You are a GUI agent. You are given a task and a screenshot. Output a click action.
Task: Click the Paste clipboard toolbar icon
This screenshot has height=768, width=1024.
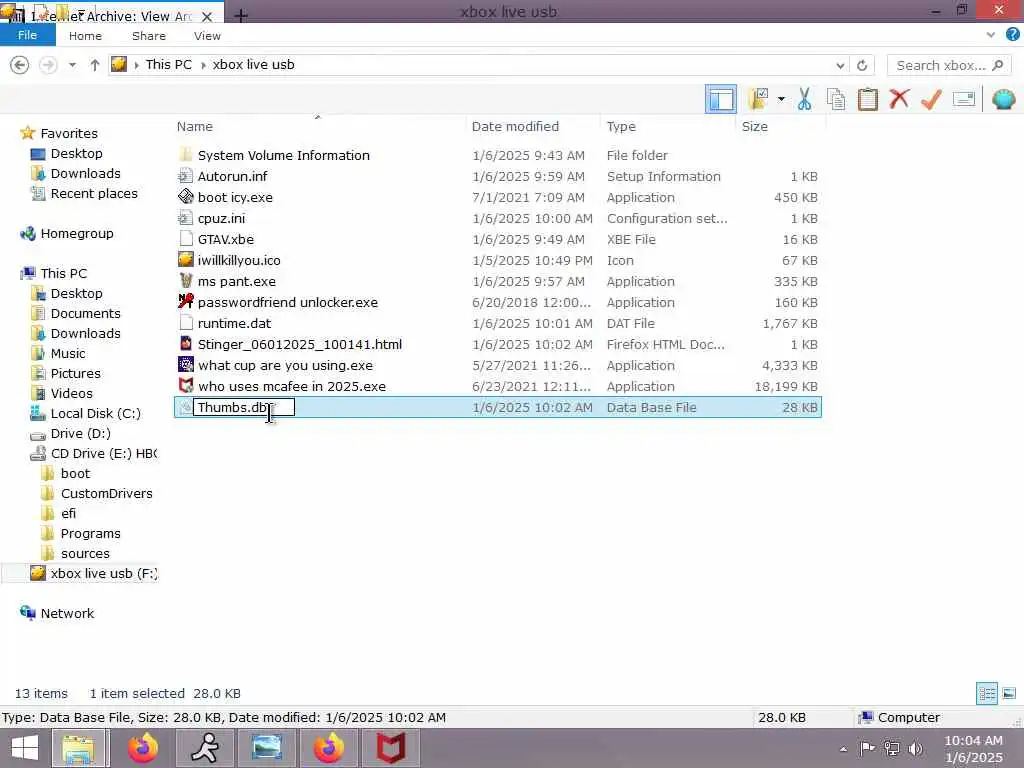(x=867, y=99)
